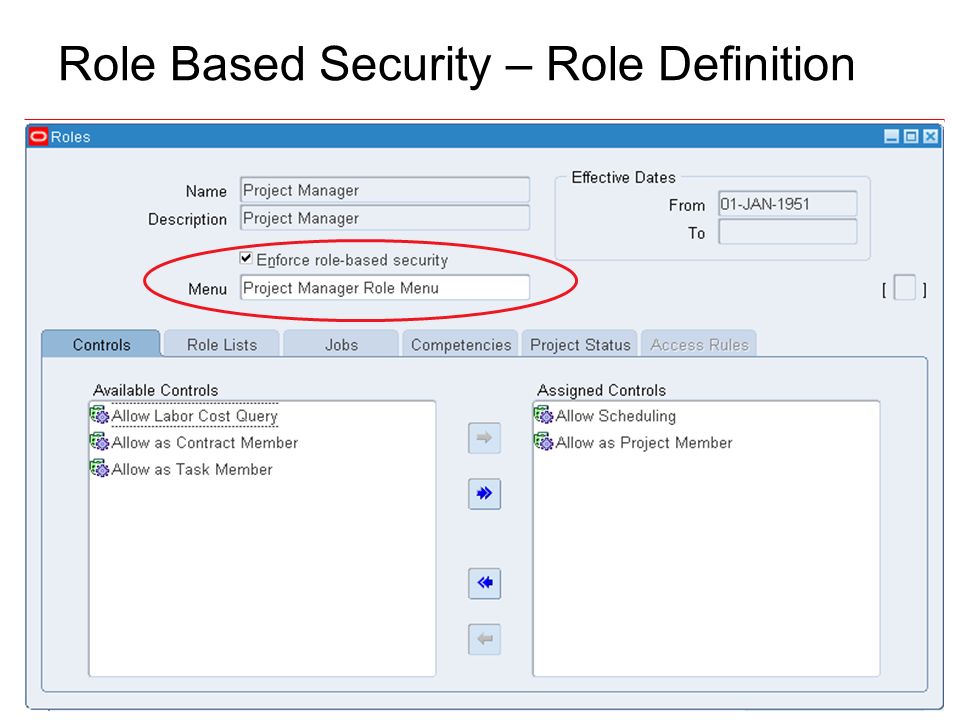The image size is (960, 720).
Task: Click the empty Effective Dates To field
Action: point(787,232)
